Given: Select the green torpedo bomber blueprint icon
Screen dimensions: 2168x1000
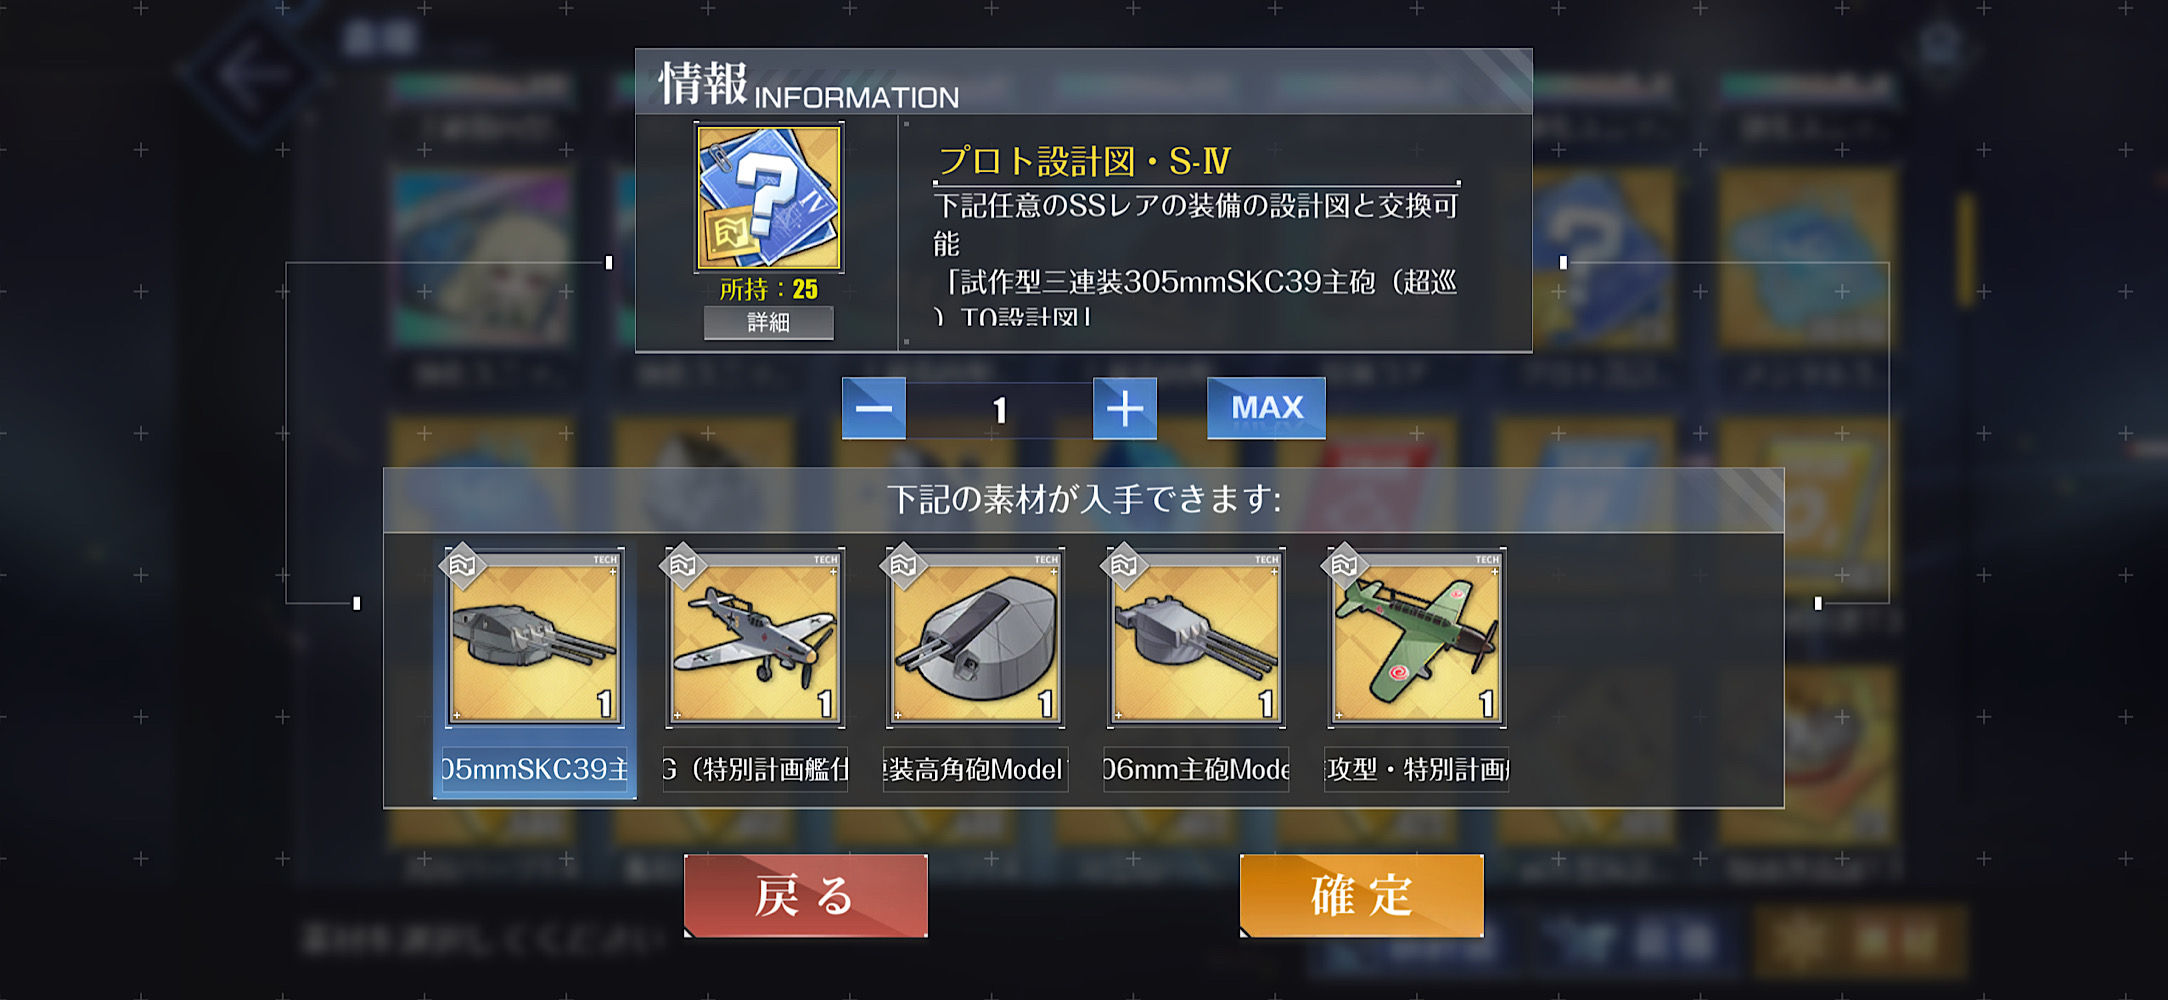Looking at the screenshot, I should click(x=1417, y=637).
